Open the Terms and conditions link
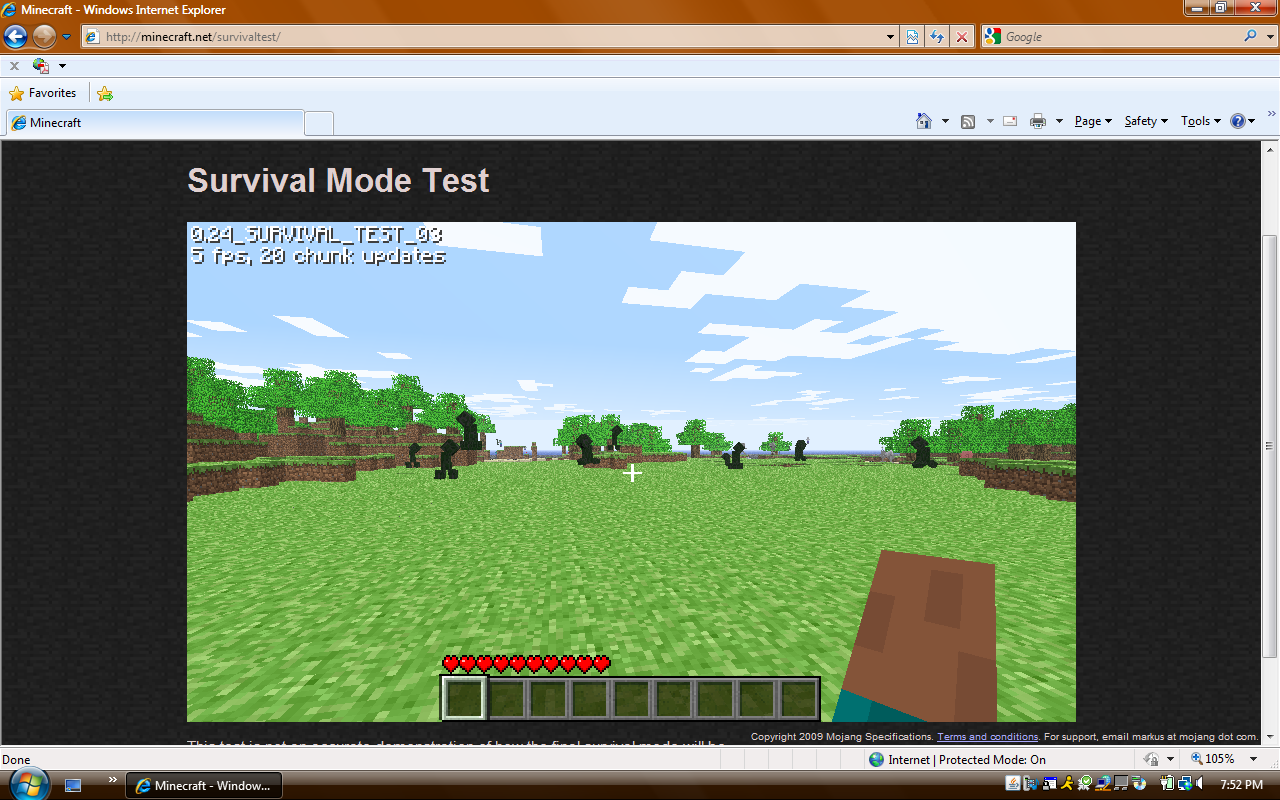Image resolution: width=1280 pixels, height=800 pixels. click(988, 737)
